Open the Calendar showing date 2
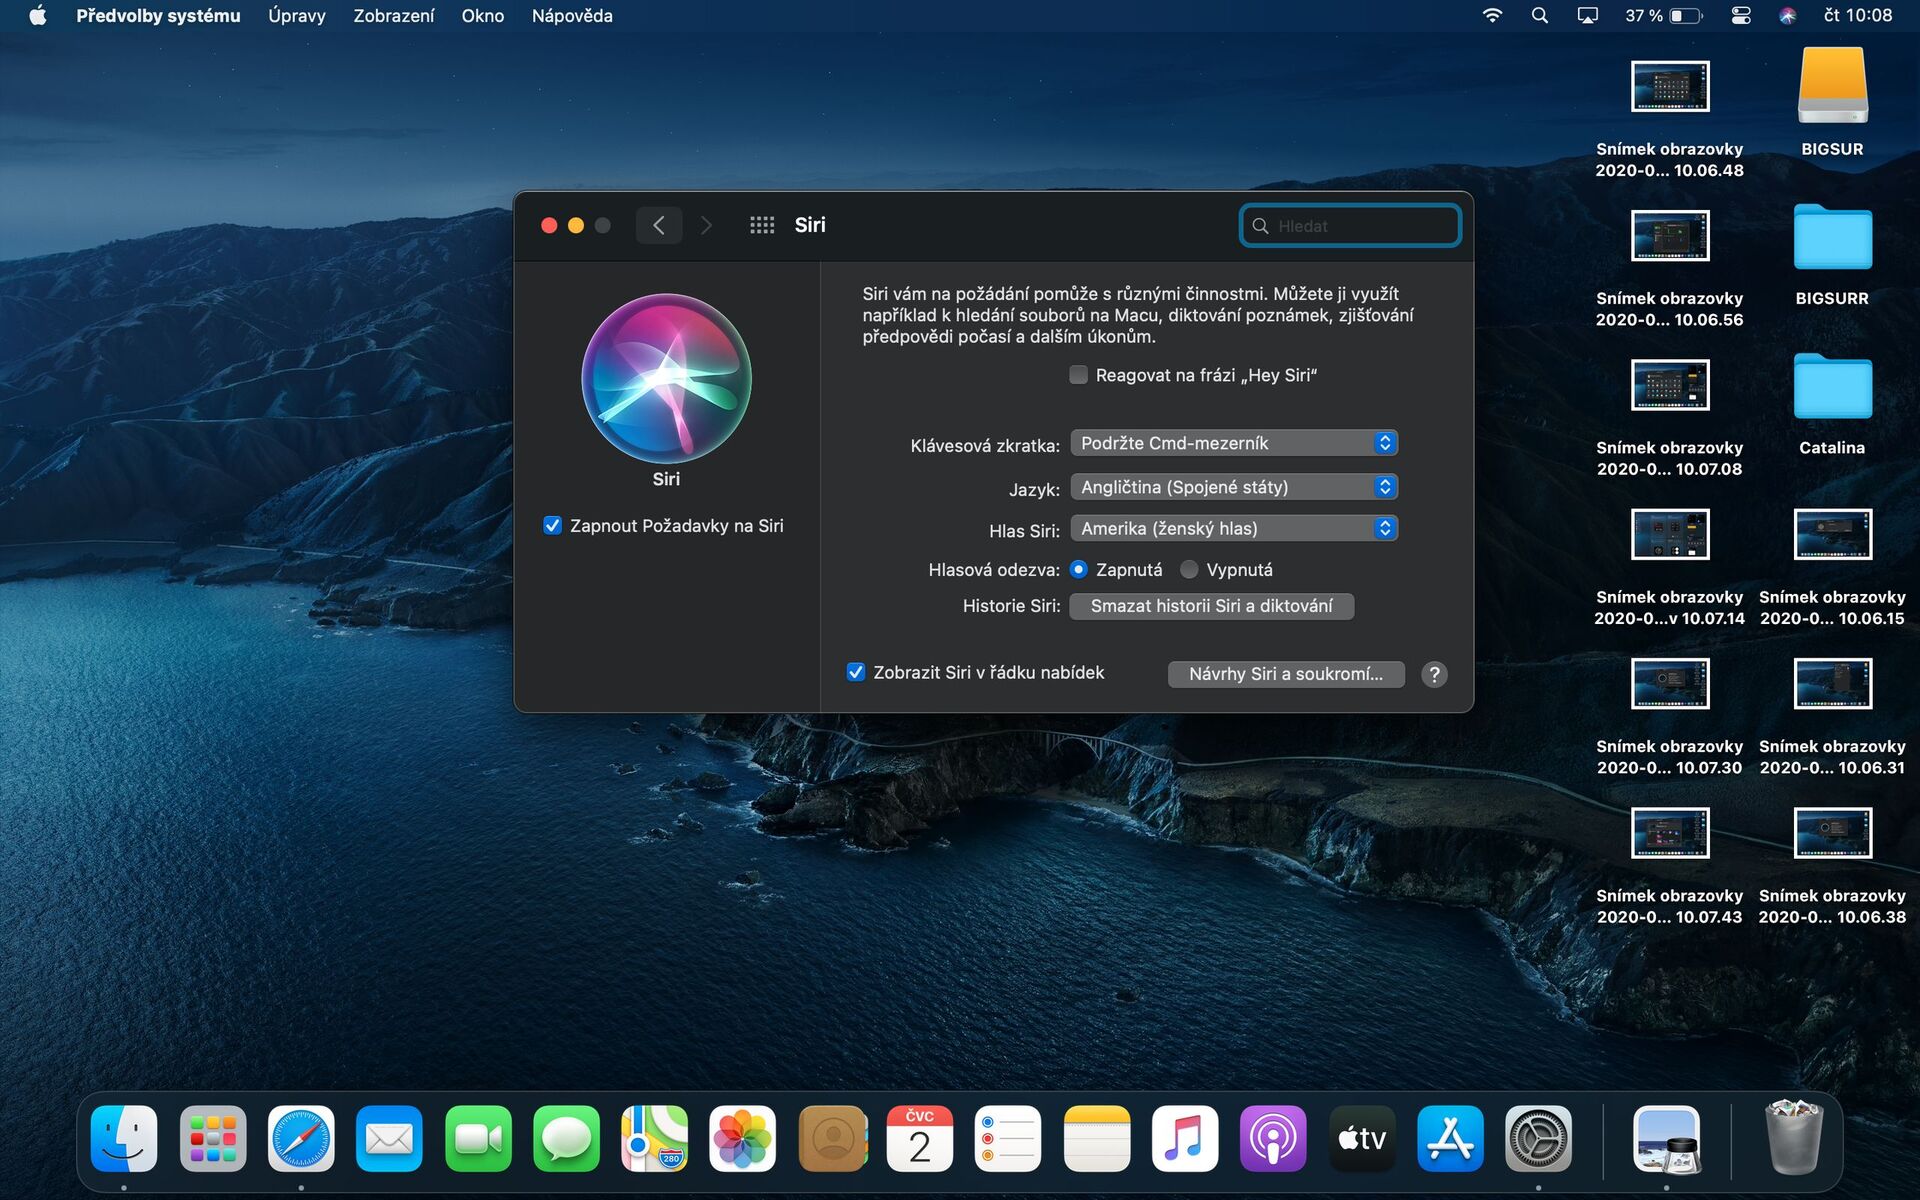 click(x=920, y=1138)
